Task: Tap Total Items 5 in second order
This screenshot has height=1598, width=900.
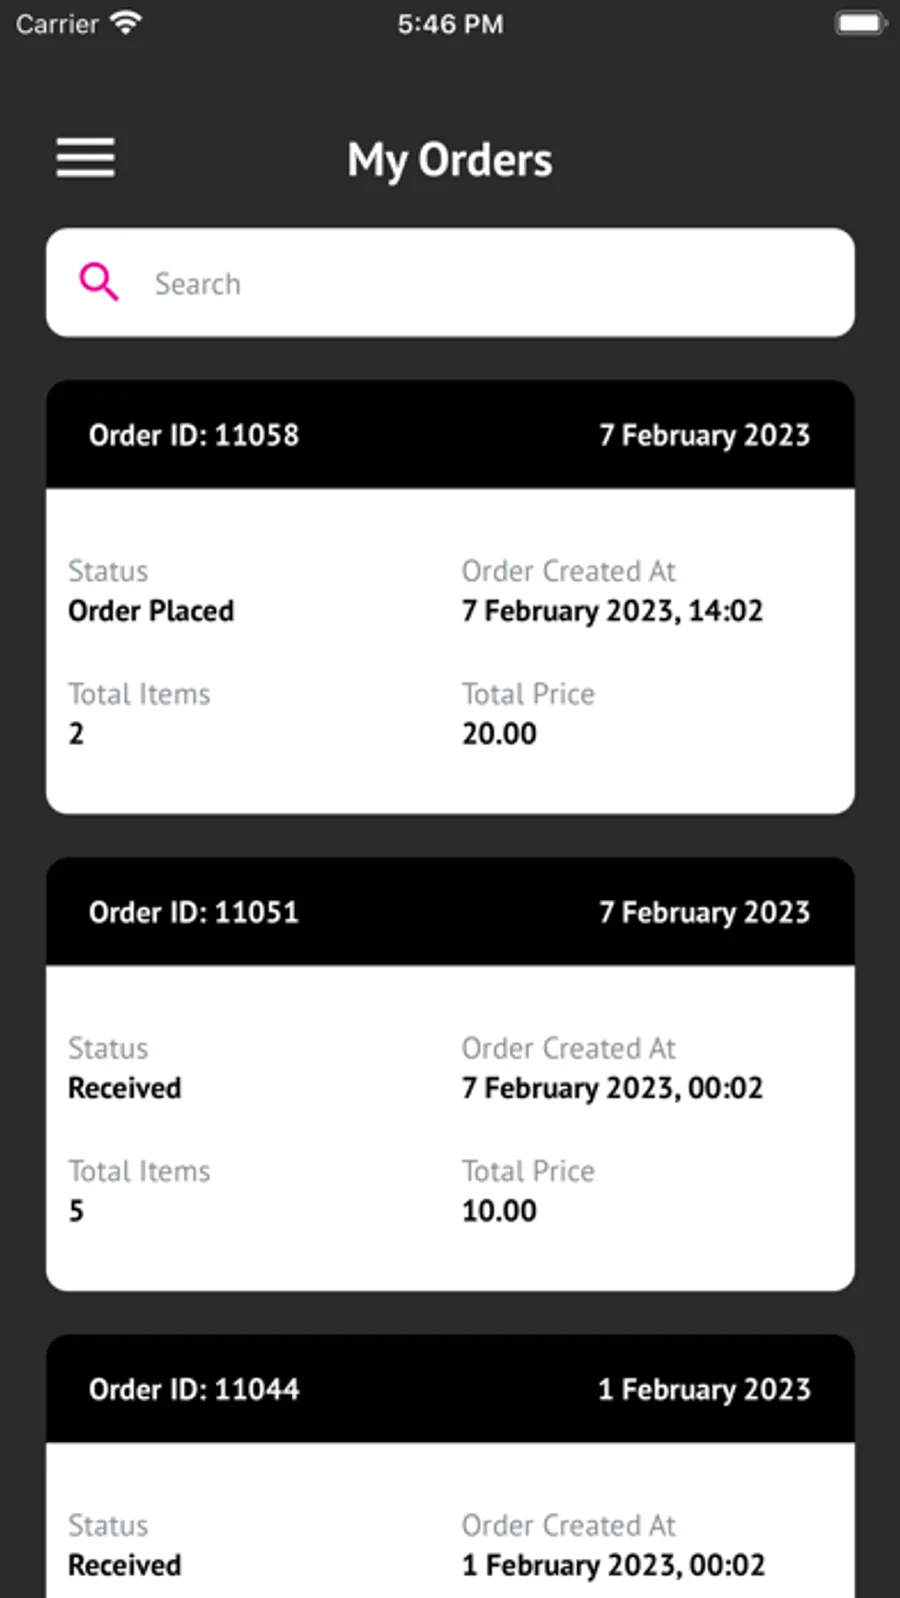Action: (76, 1211)
